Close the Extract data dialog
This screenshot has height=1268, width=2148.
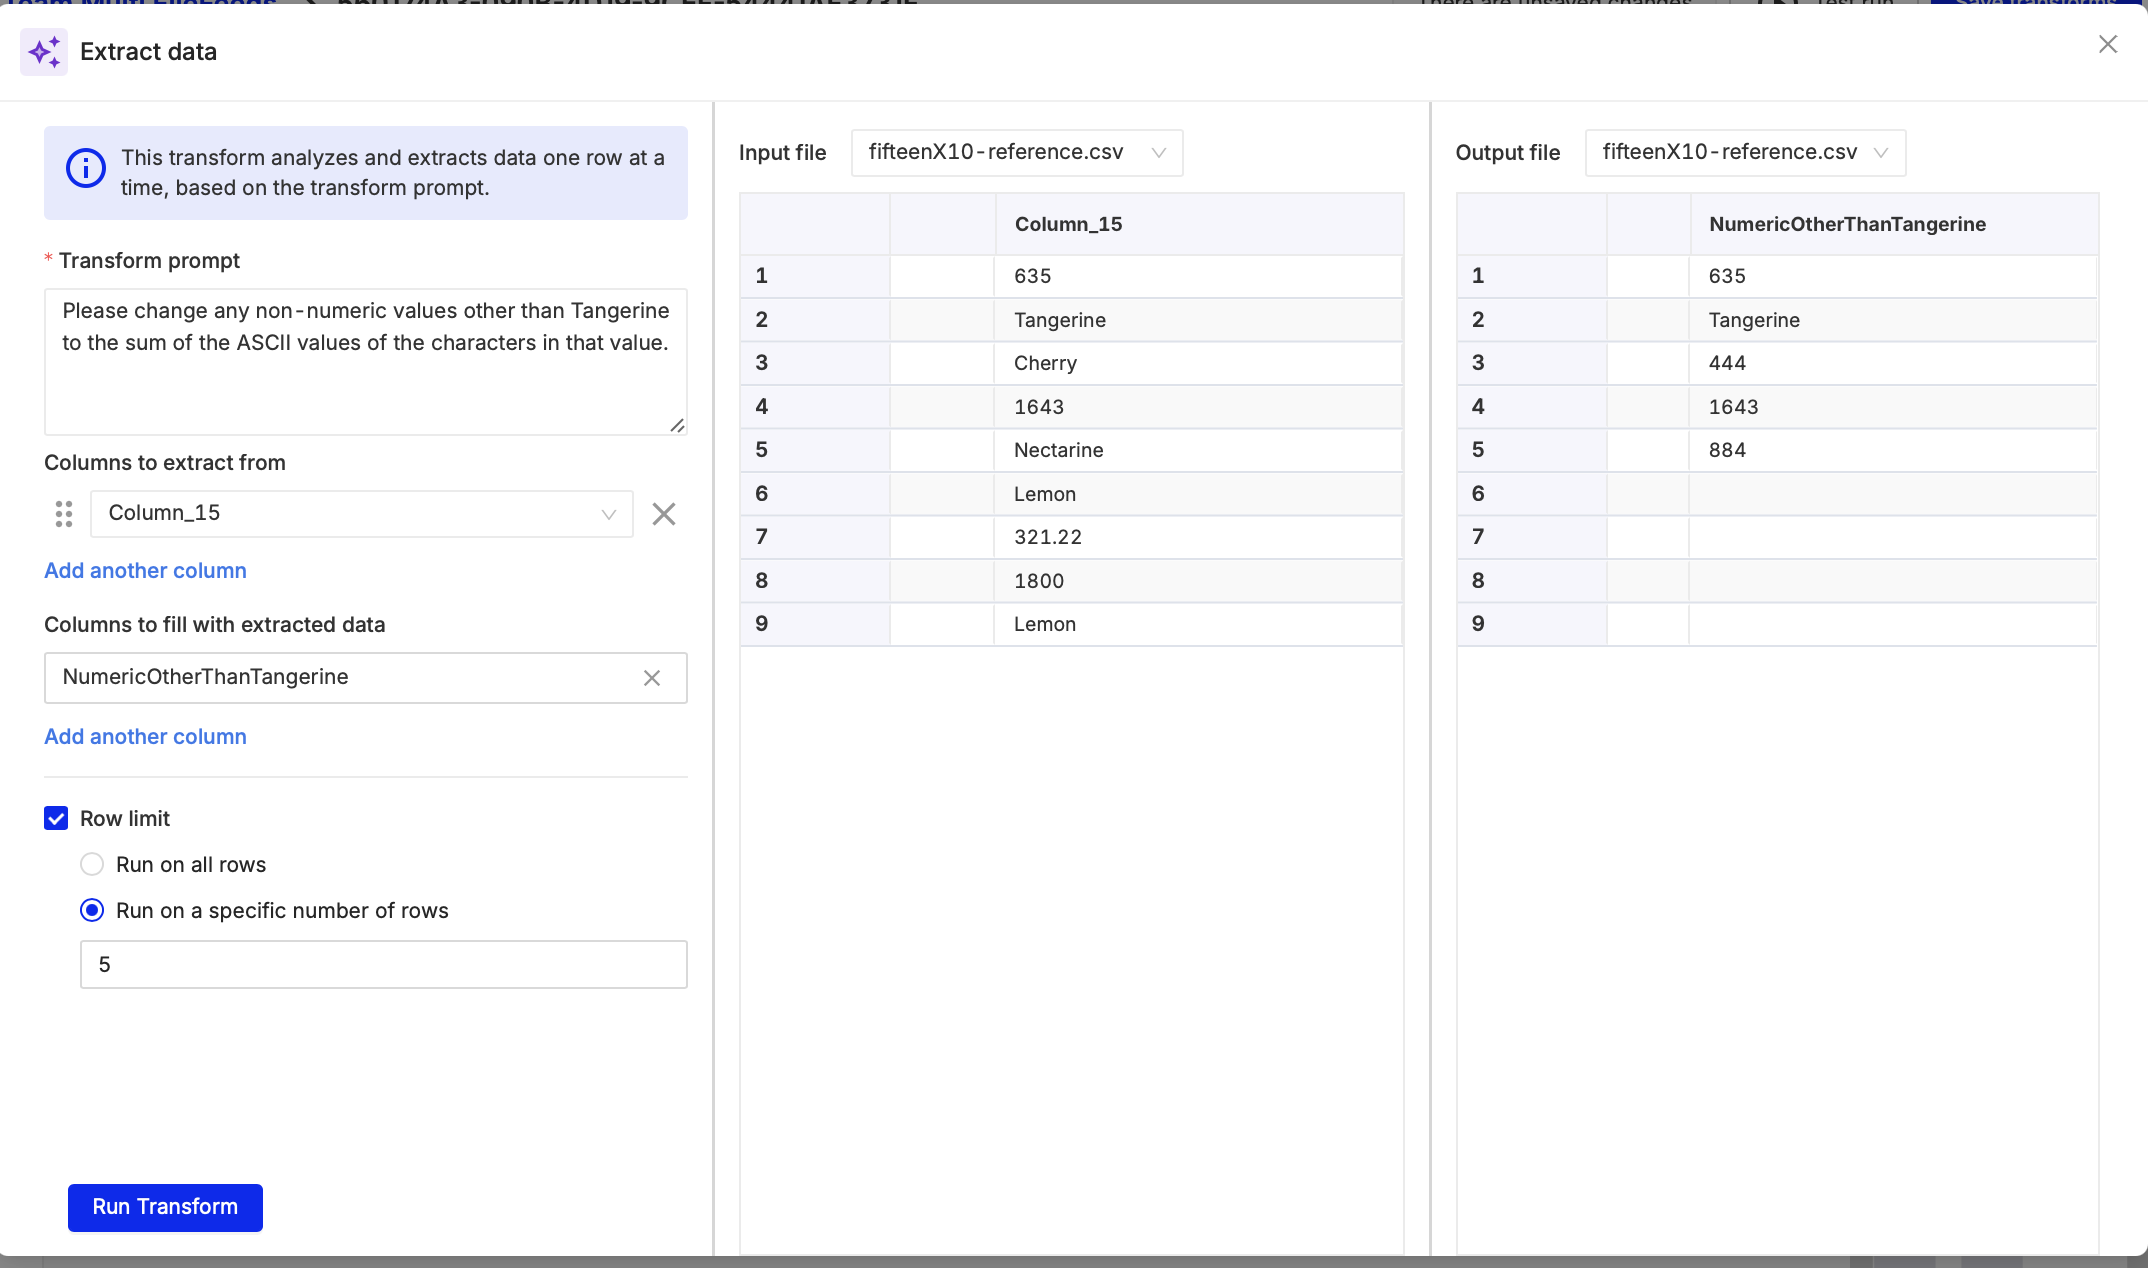[2107, 44]
